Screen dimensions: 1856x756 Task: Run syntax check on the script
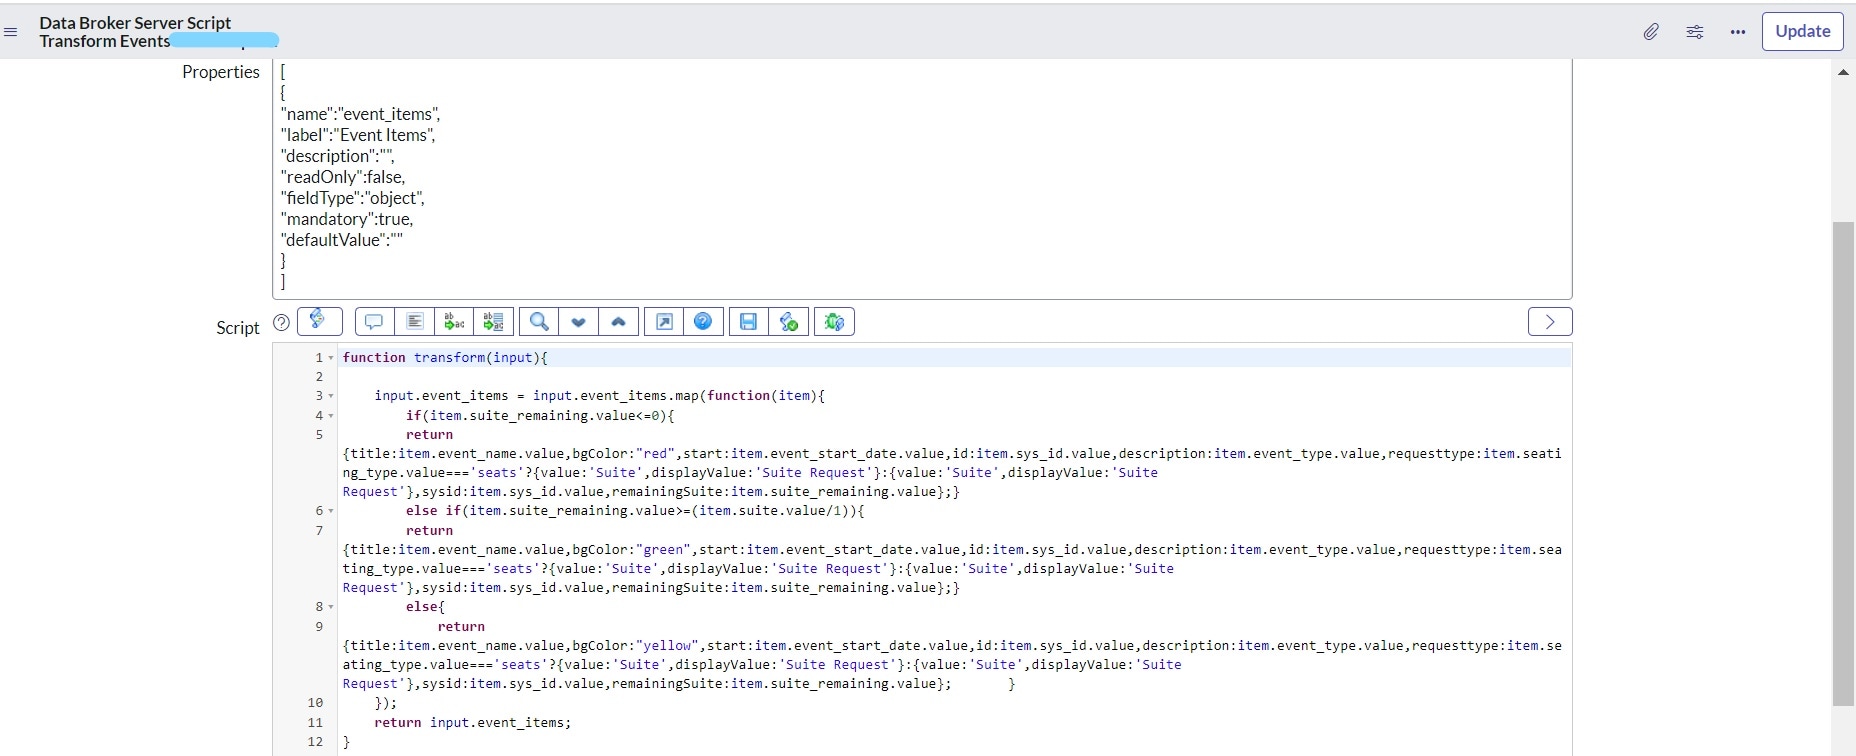coord(789,322)
